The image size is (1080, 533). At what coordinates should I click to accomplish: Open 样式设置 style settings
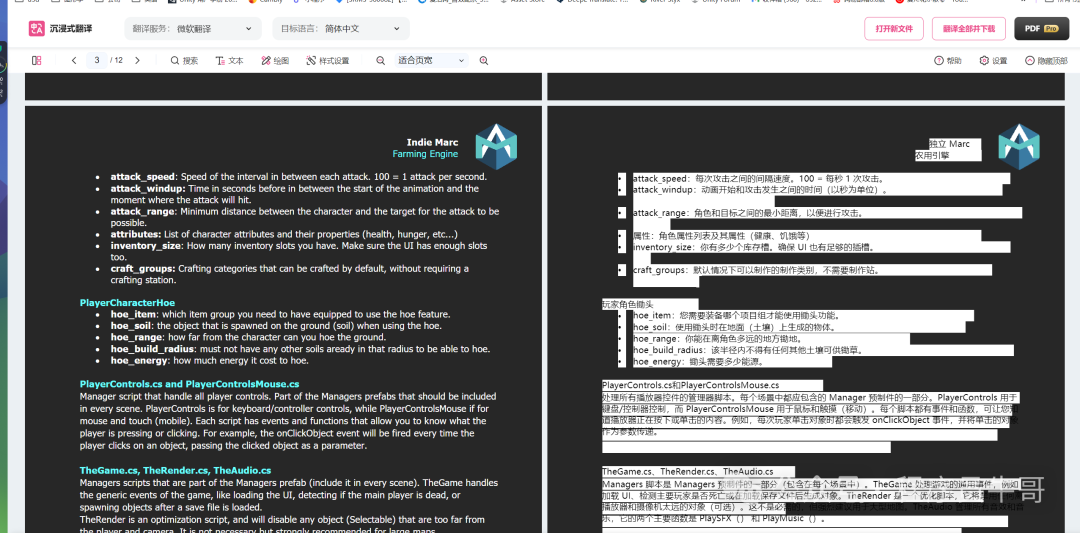click(x=328, y=61)
